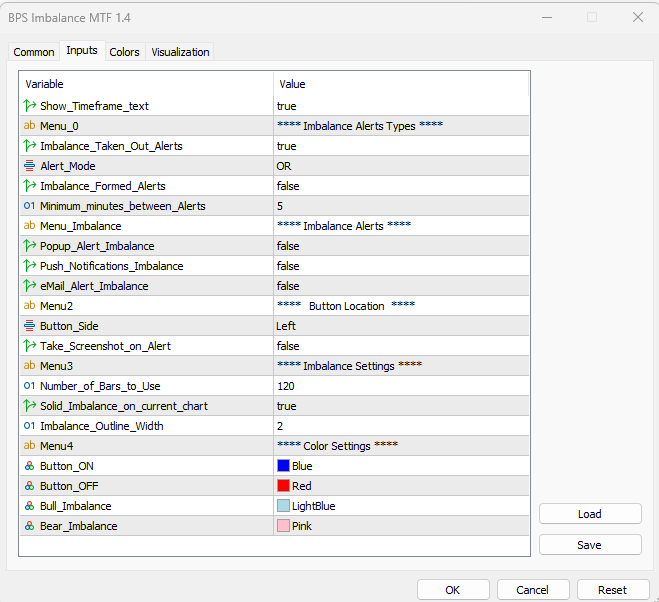The width and height of the screenshot is (659, 602).
Task: Toggle Popup_Alert_Imbalance value from false
Action: pos(400,246)
